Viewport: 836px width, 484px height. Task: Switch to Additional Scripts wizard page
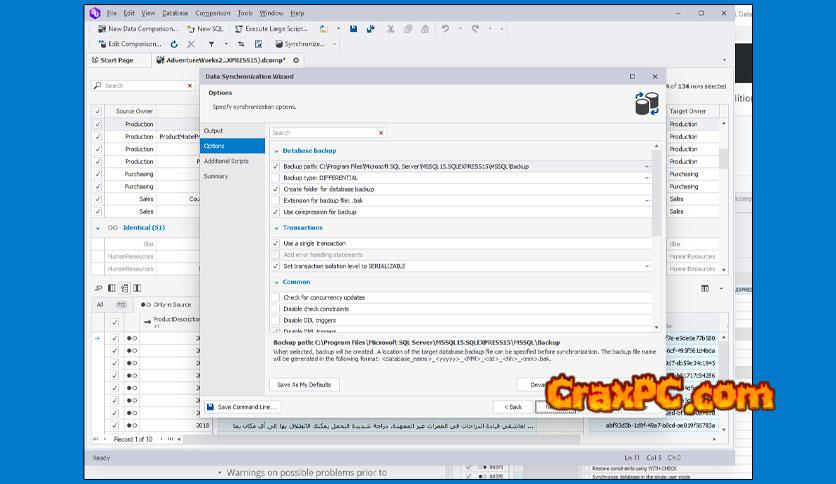click(226, 161)
